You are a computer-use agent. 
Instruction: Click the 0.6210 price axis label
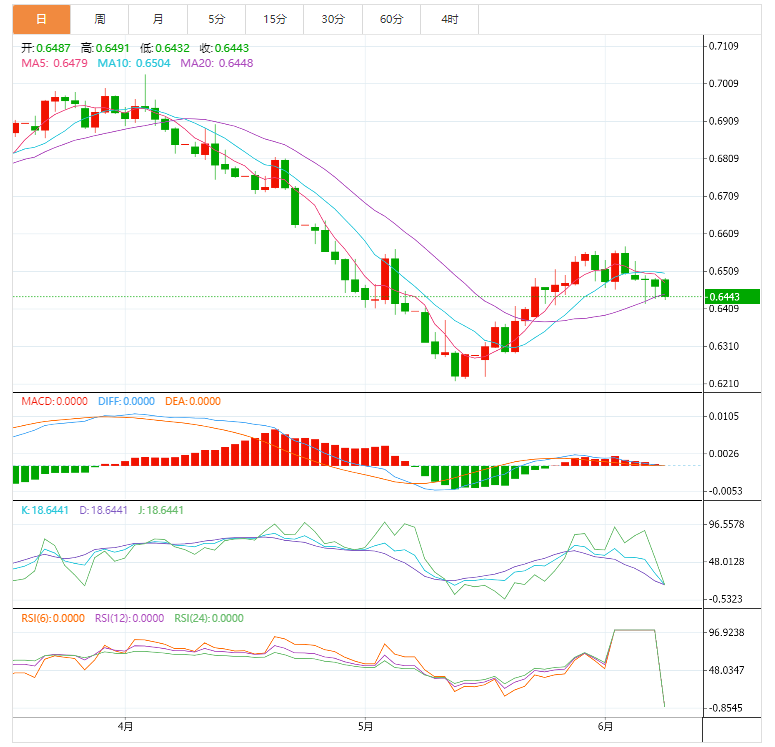(x=724, y=384)
